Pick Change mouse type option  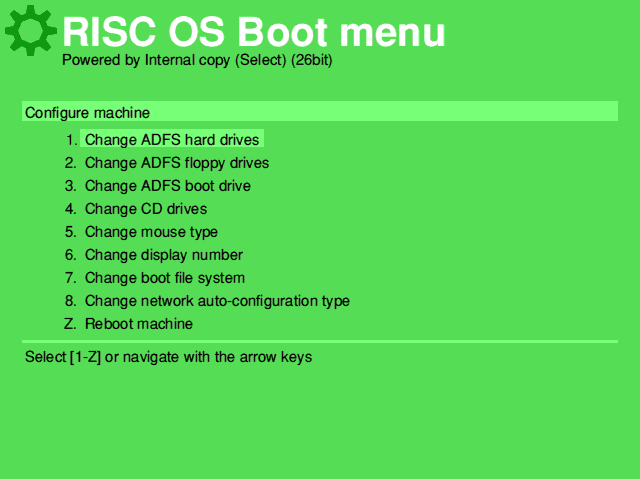tap(151, 232)
